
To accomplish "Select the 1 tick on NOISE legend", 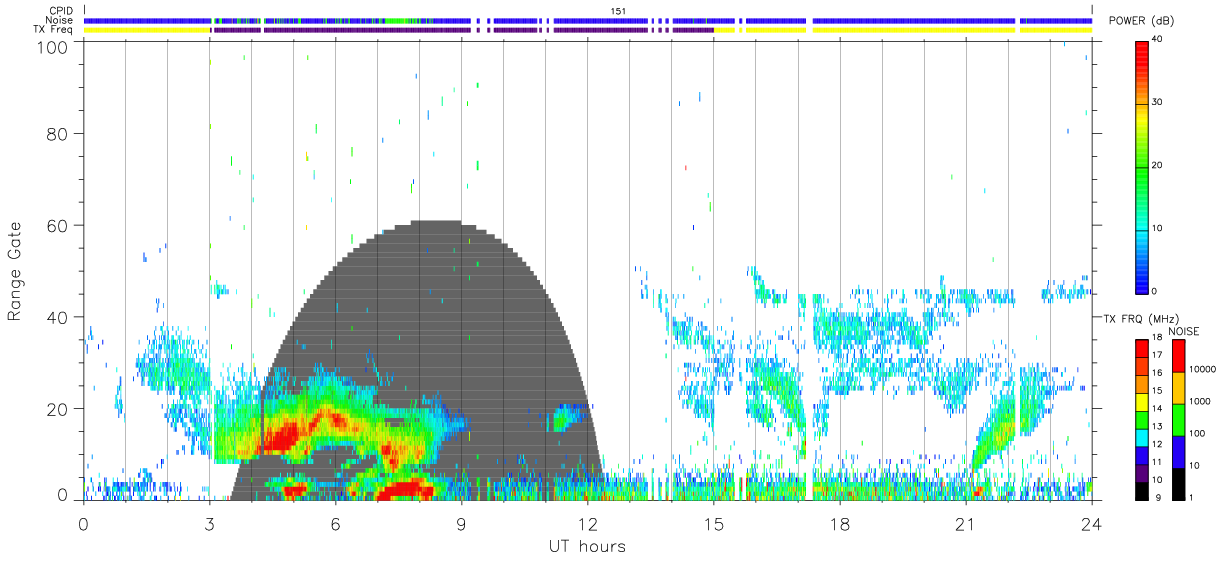I will click(x=1191, y=497).
